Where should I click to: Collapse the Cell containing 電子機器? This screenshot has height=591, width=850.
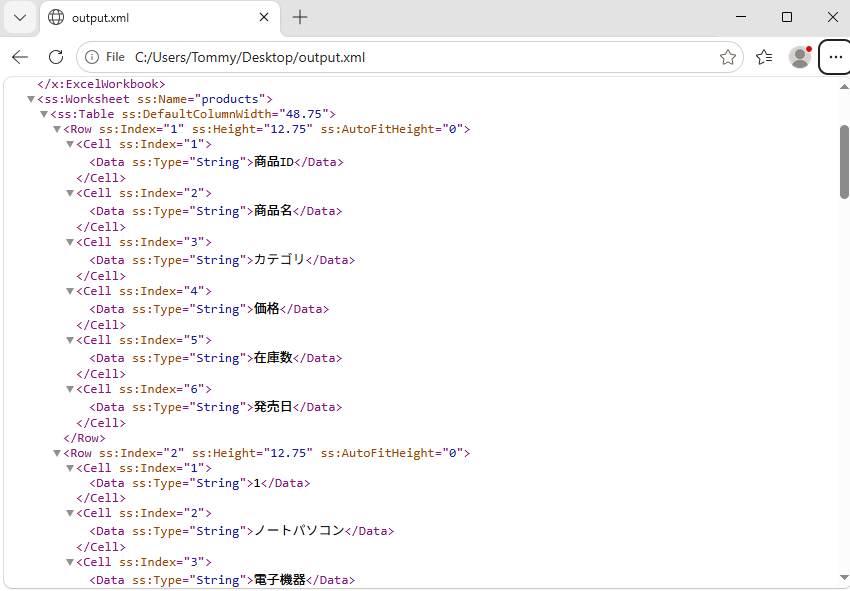coord(70,562)
